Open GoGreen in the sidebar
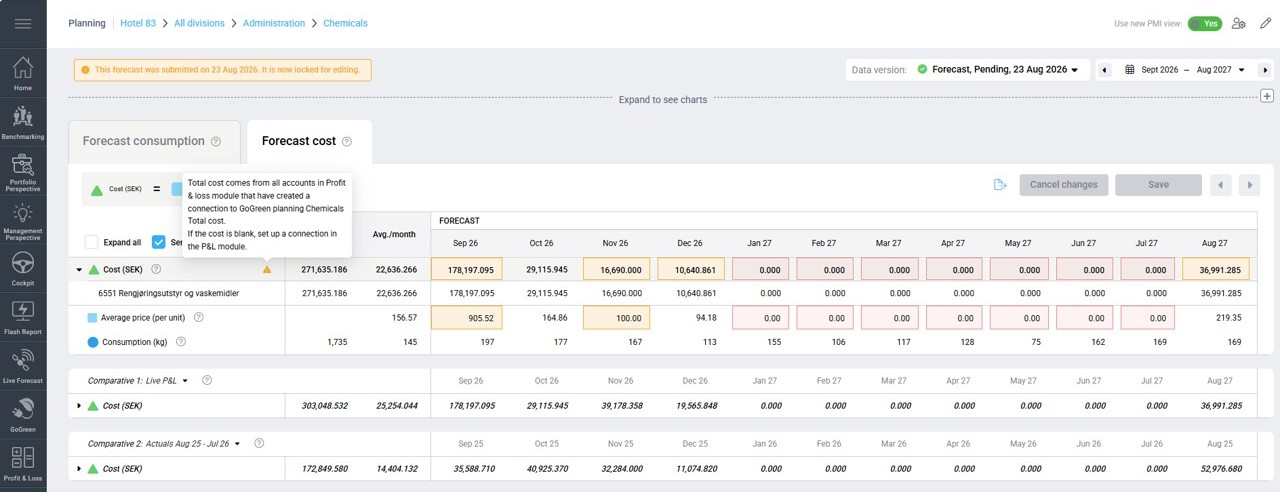 (23, 413)
